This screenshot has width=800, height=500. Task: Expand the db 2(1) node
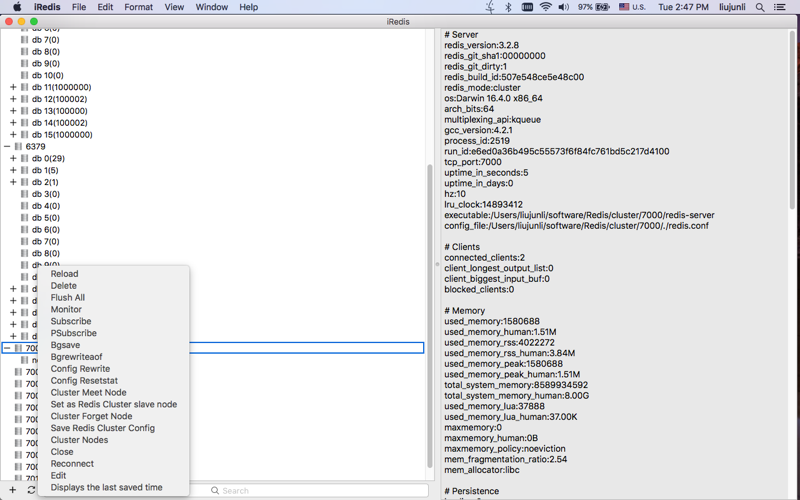coord(13,182)
